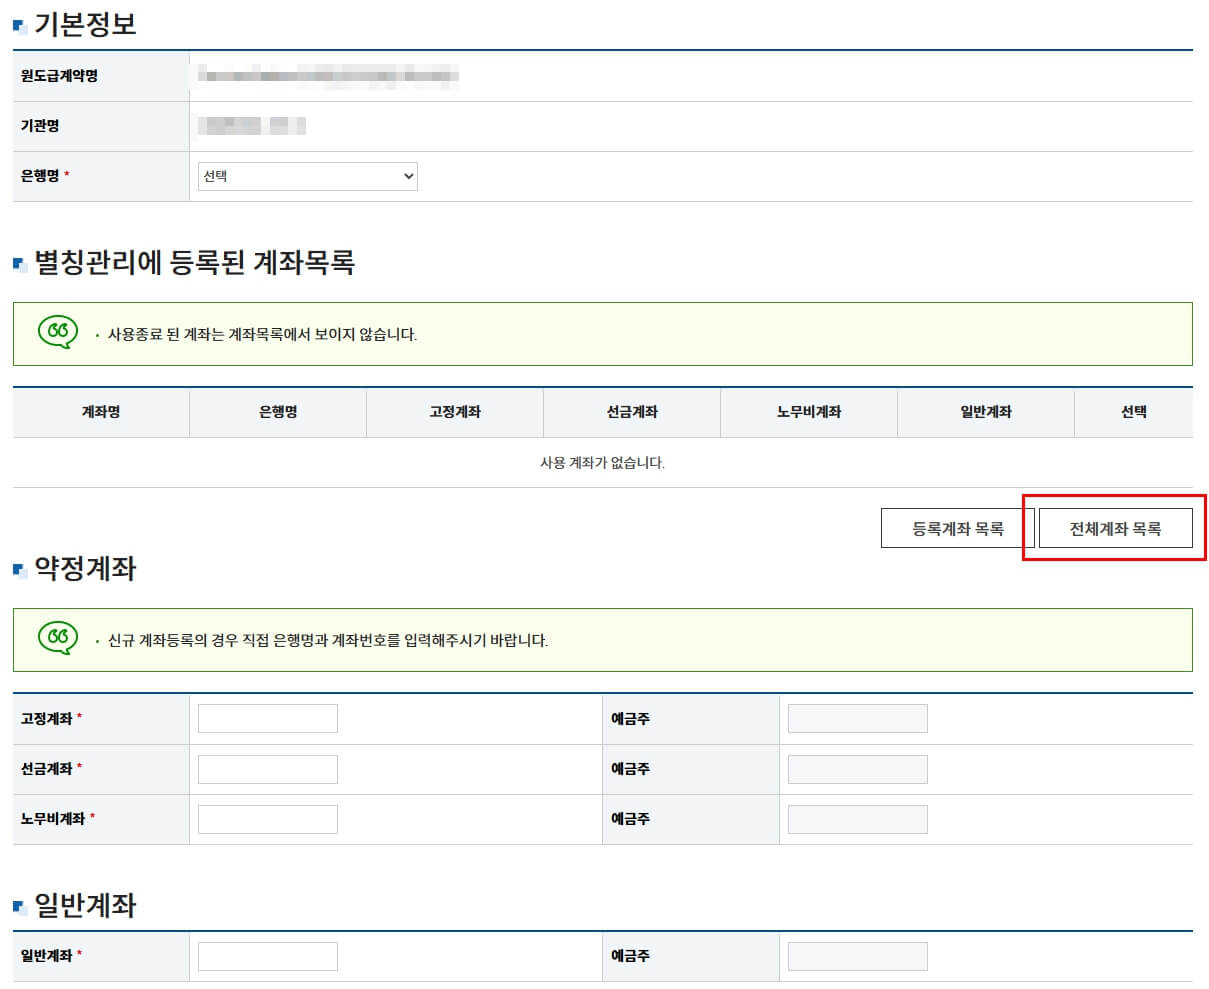The height and width of the screenshot is (989, 1209).
Task: Click the blue square icon next to 약정계좌 section
Action: [x=15, y=569]
